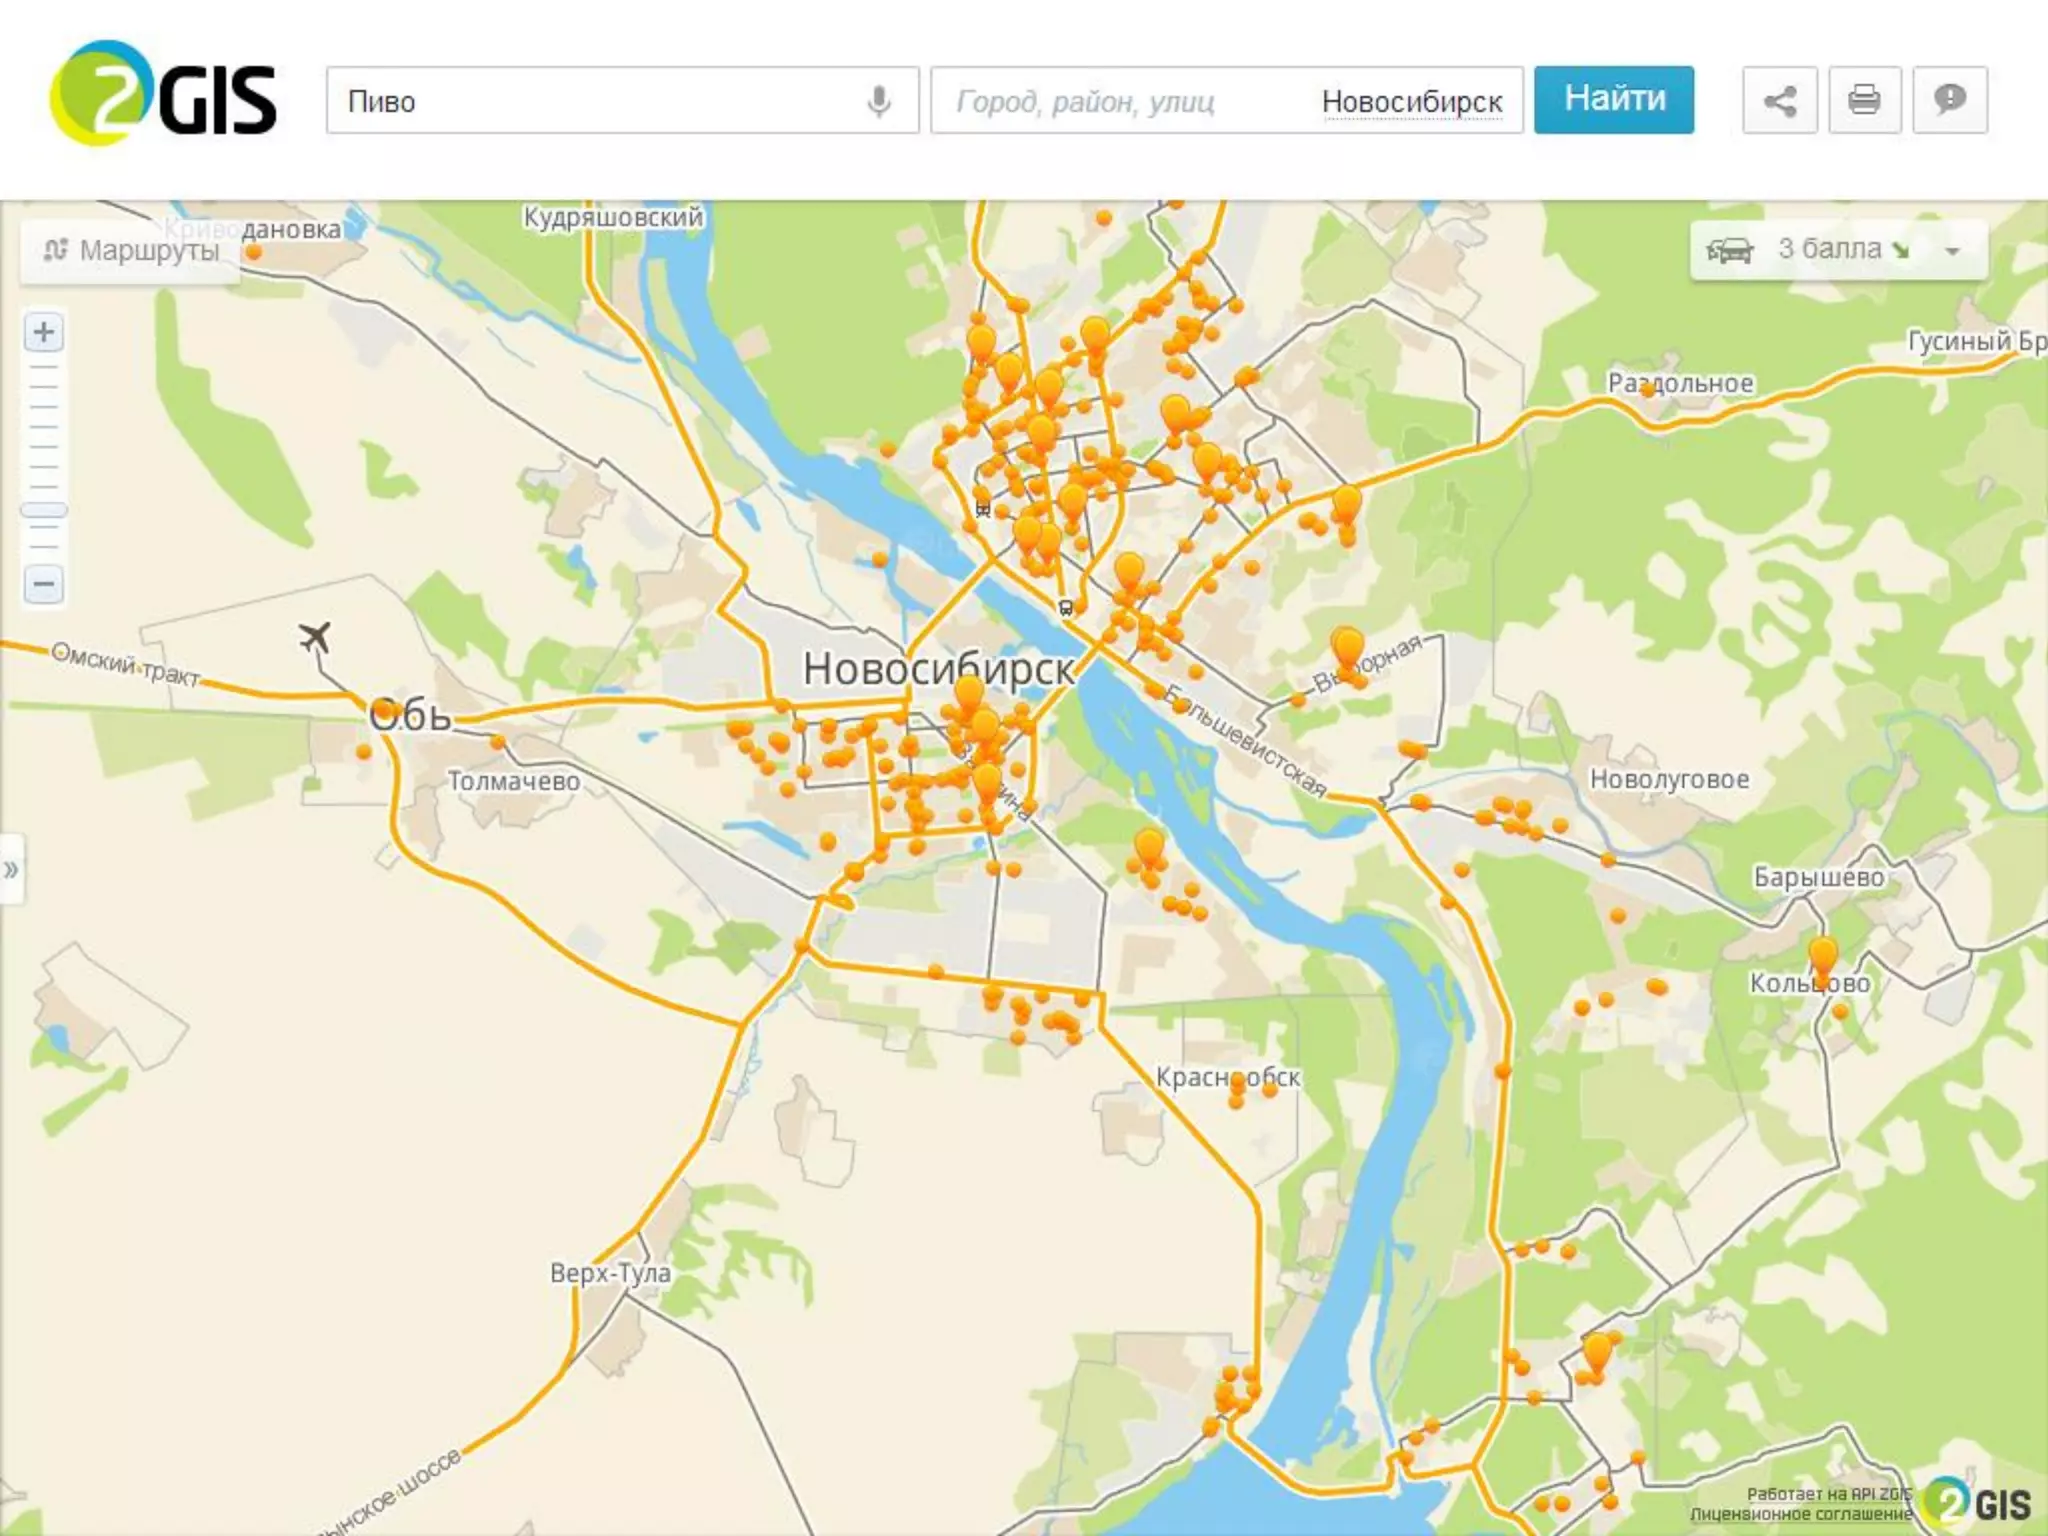
Task: Click the zoom level slider handle
Action: 44,510
